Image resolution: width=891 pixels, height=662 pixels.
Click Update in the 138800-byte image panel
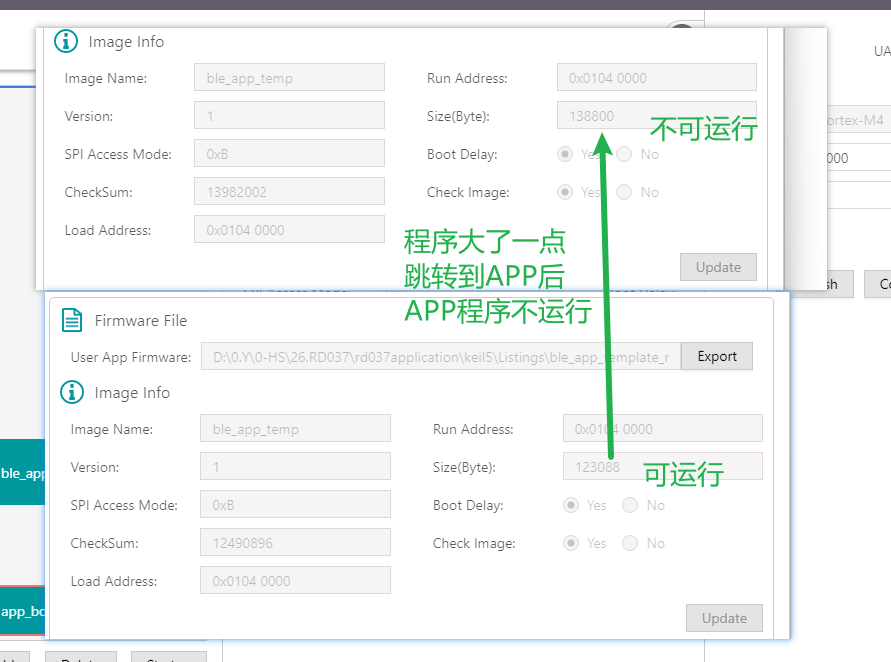tap(718, 267)
